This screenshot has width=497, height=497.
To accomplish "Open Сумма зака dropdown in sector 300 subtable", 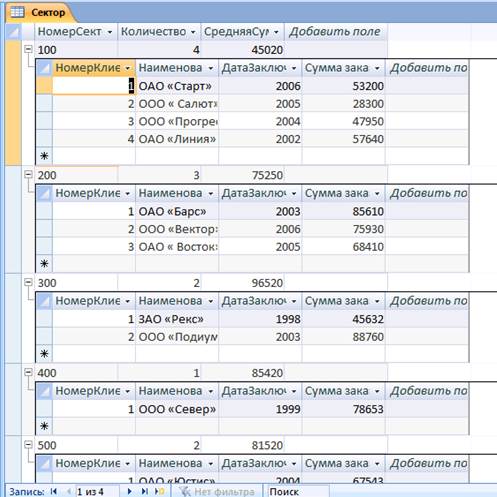I will point(377,301).
